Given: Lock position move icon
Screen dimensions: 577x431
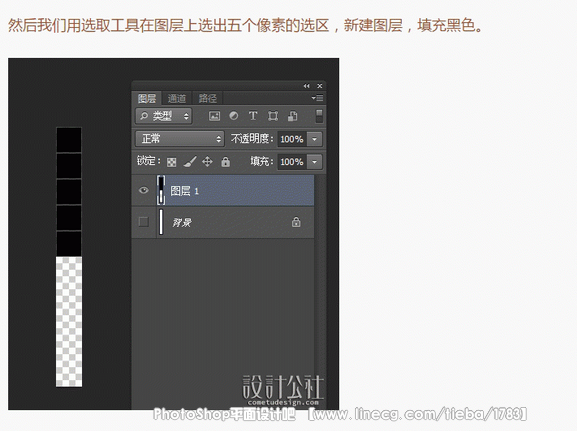Looking at the screenshot, I should click(x=208, y=162).
